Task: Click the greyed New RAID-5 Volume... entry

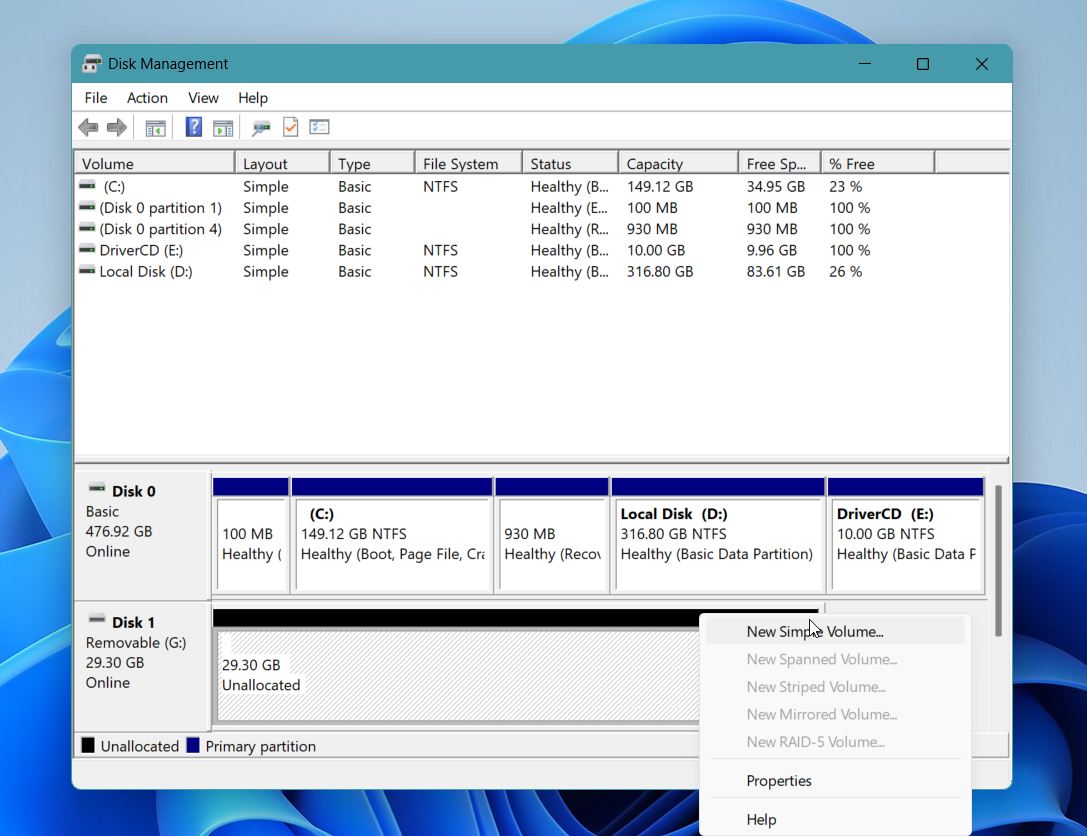Action: point(835,742)
